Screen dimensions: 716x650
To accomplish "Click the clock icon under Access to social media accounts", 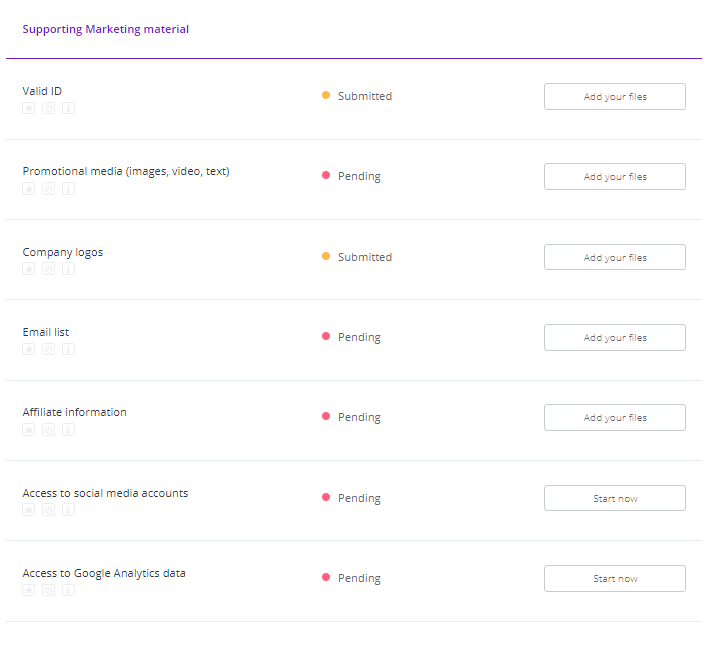I will (48, 510).
